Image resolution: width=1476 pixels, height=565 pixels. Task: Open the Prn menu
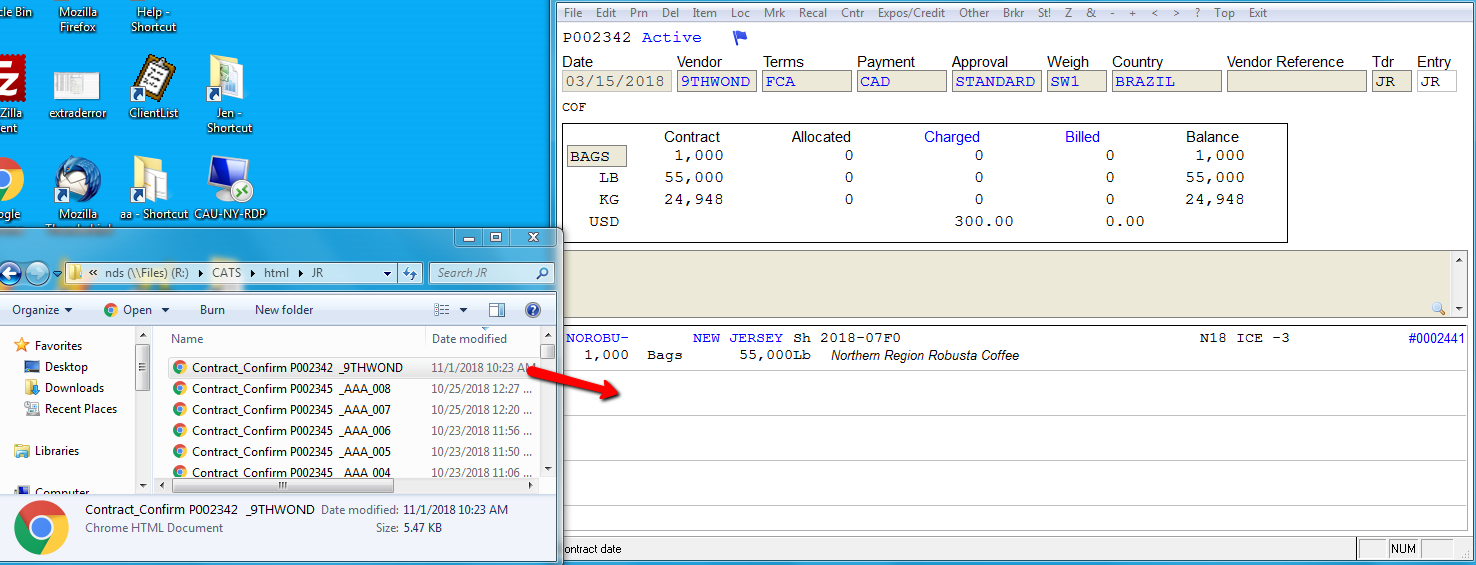click(638, 13)
